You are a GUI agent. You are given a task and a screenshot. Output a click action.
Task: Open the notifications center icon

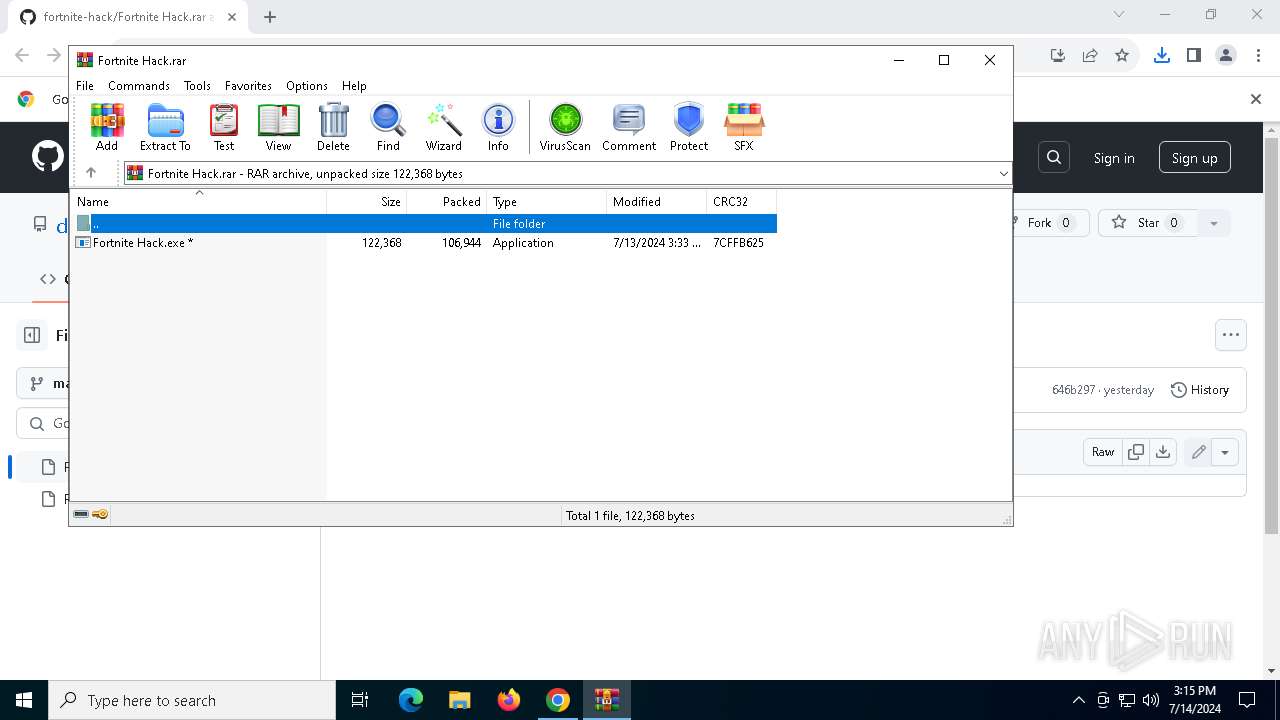(x=1247, y=700)
